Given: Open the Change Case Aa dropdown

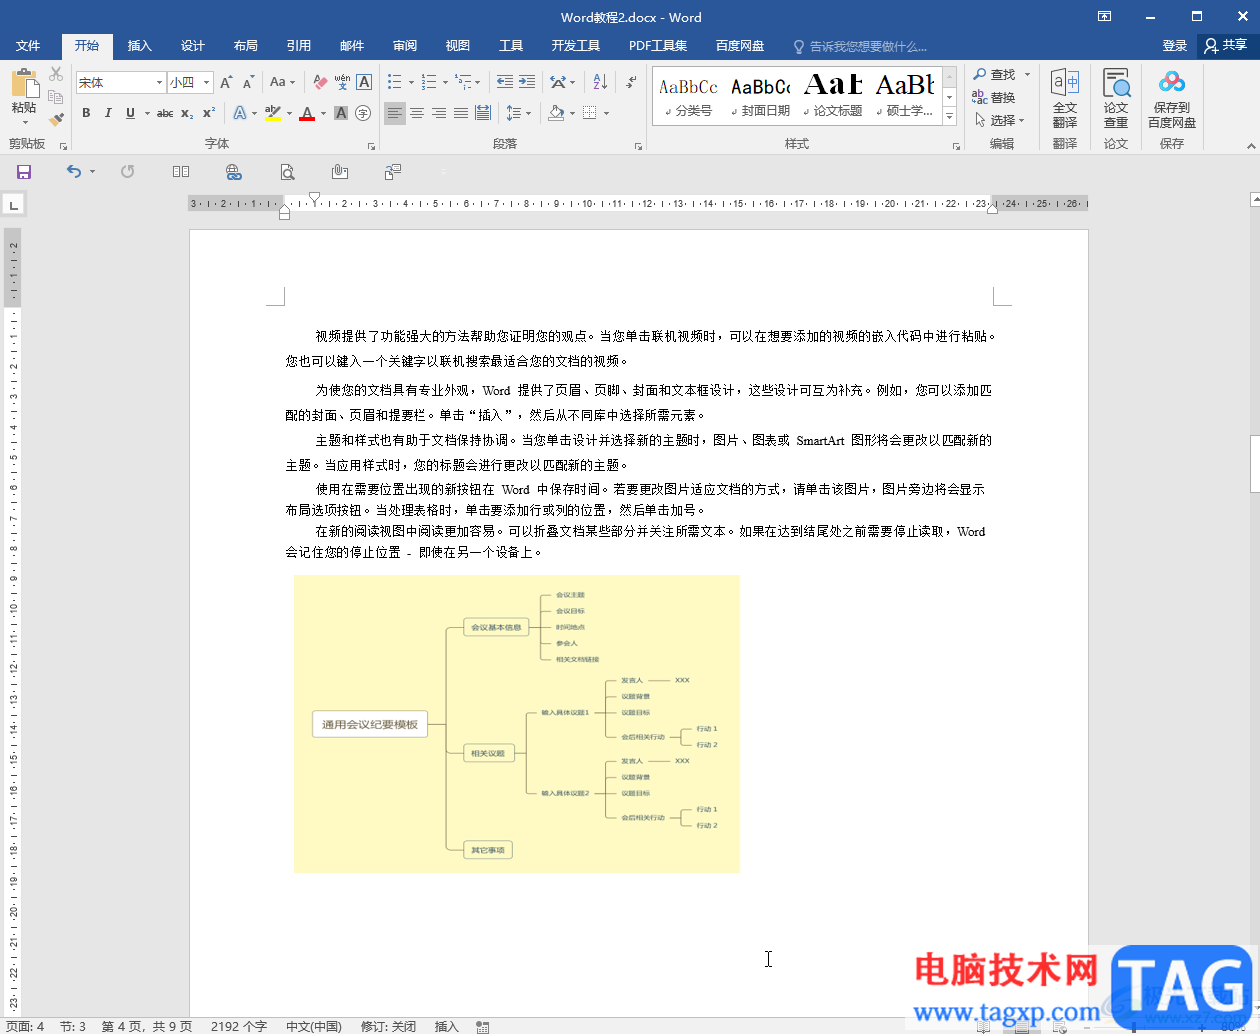Looking at the screenshot, I should pos(283,82).
